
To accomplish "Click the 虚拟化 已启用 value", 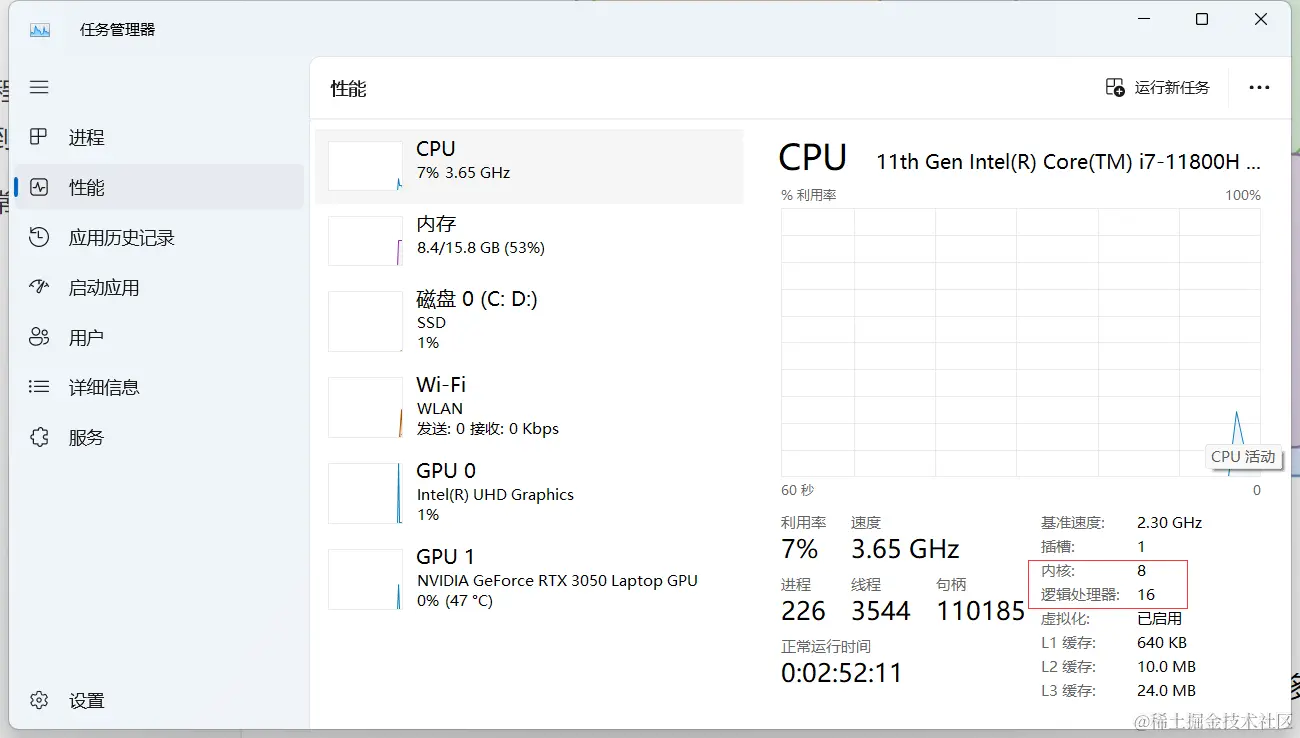I will click(x=1159, y=619).
